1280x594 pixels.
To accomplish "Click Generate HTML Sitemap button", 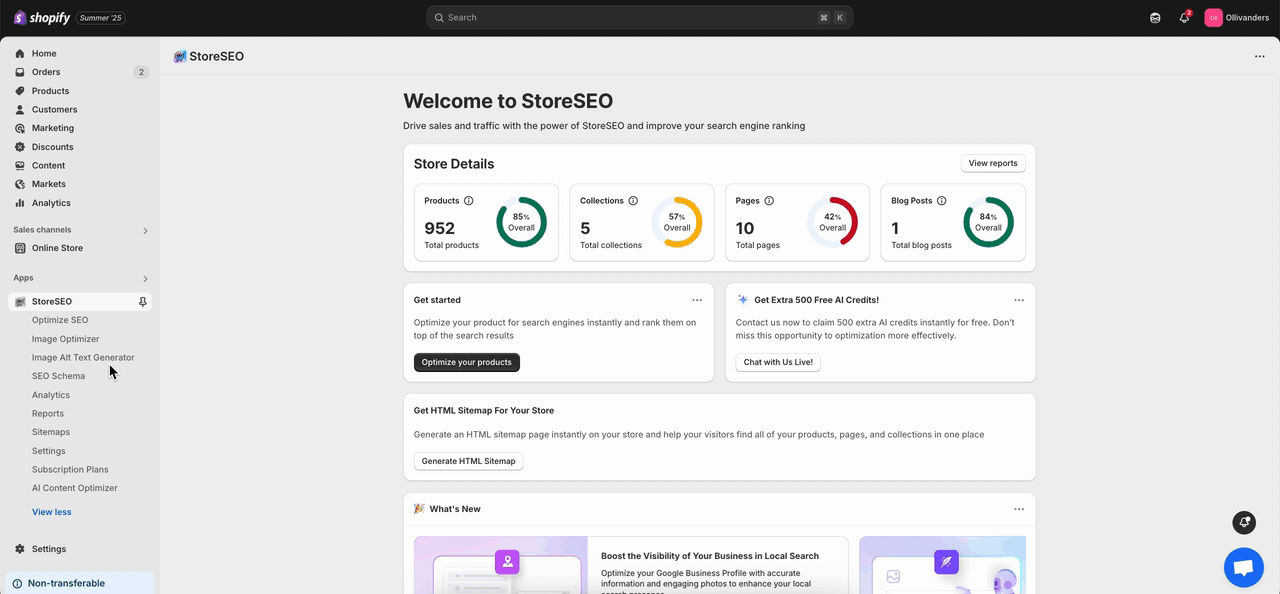I will tap(469, 461).
